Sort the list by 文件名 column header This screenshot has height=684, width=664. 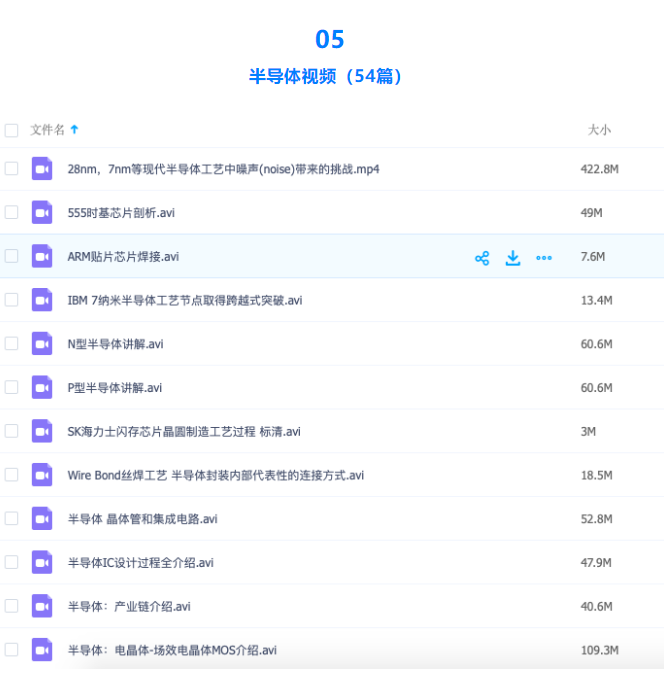(x=48, y=130)
